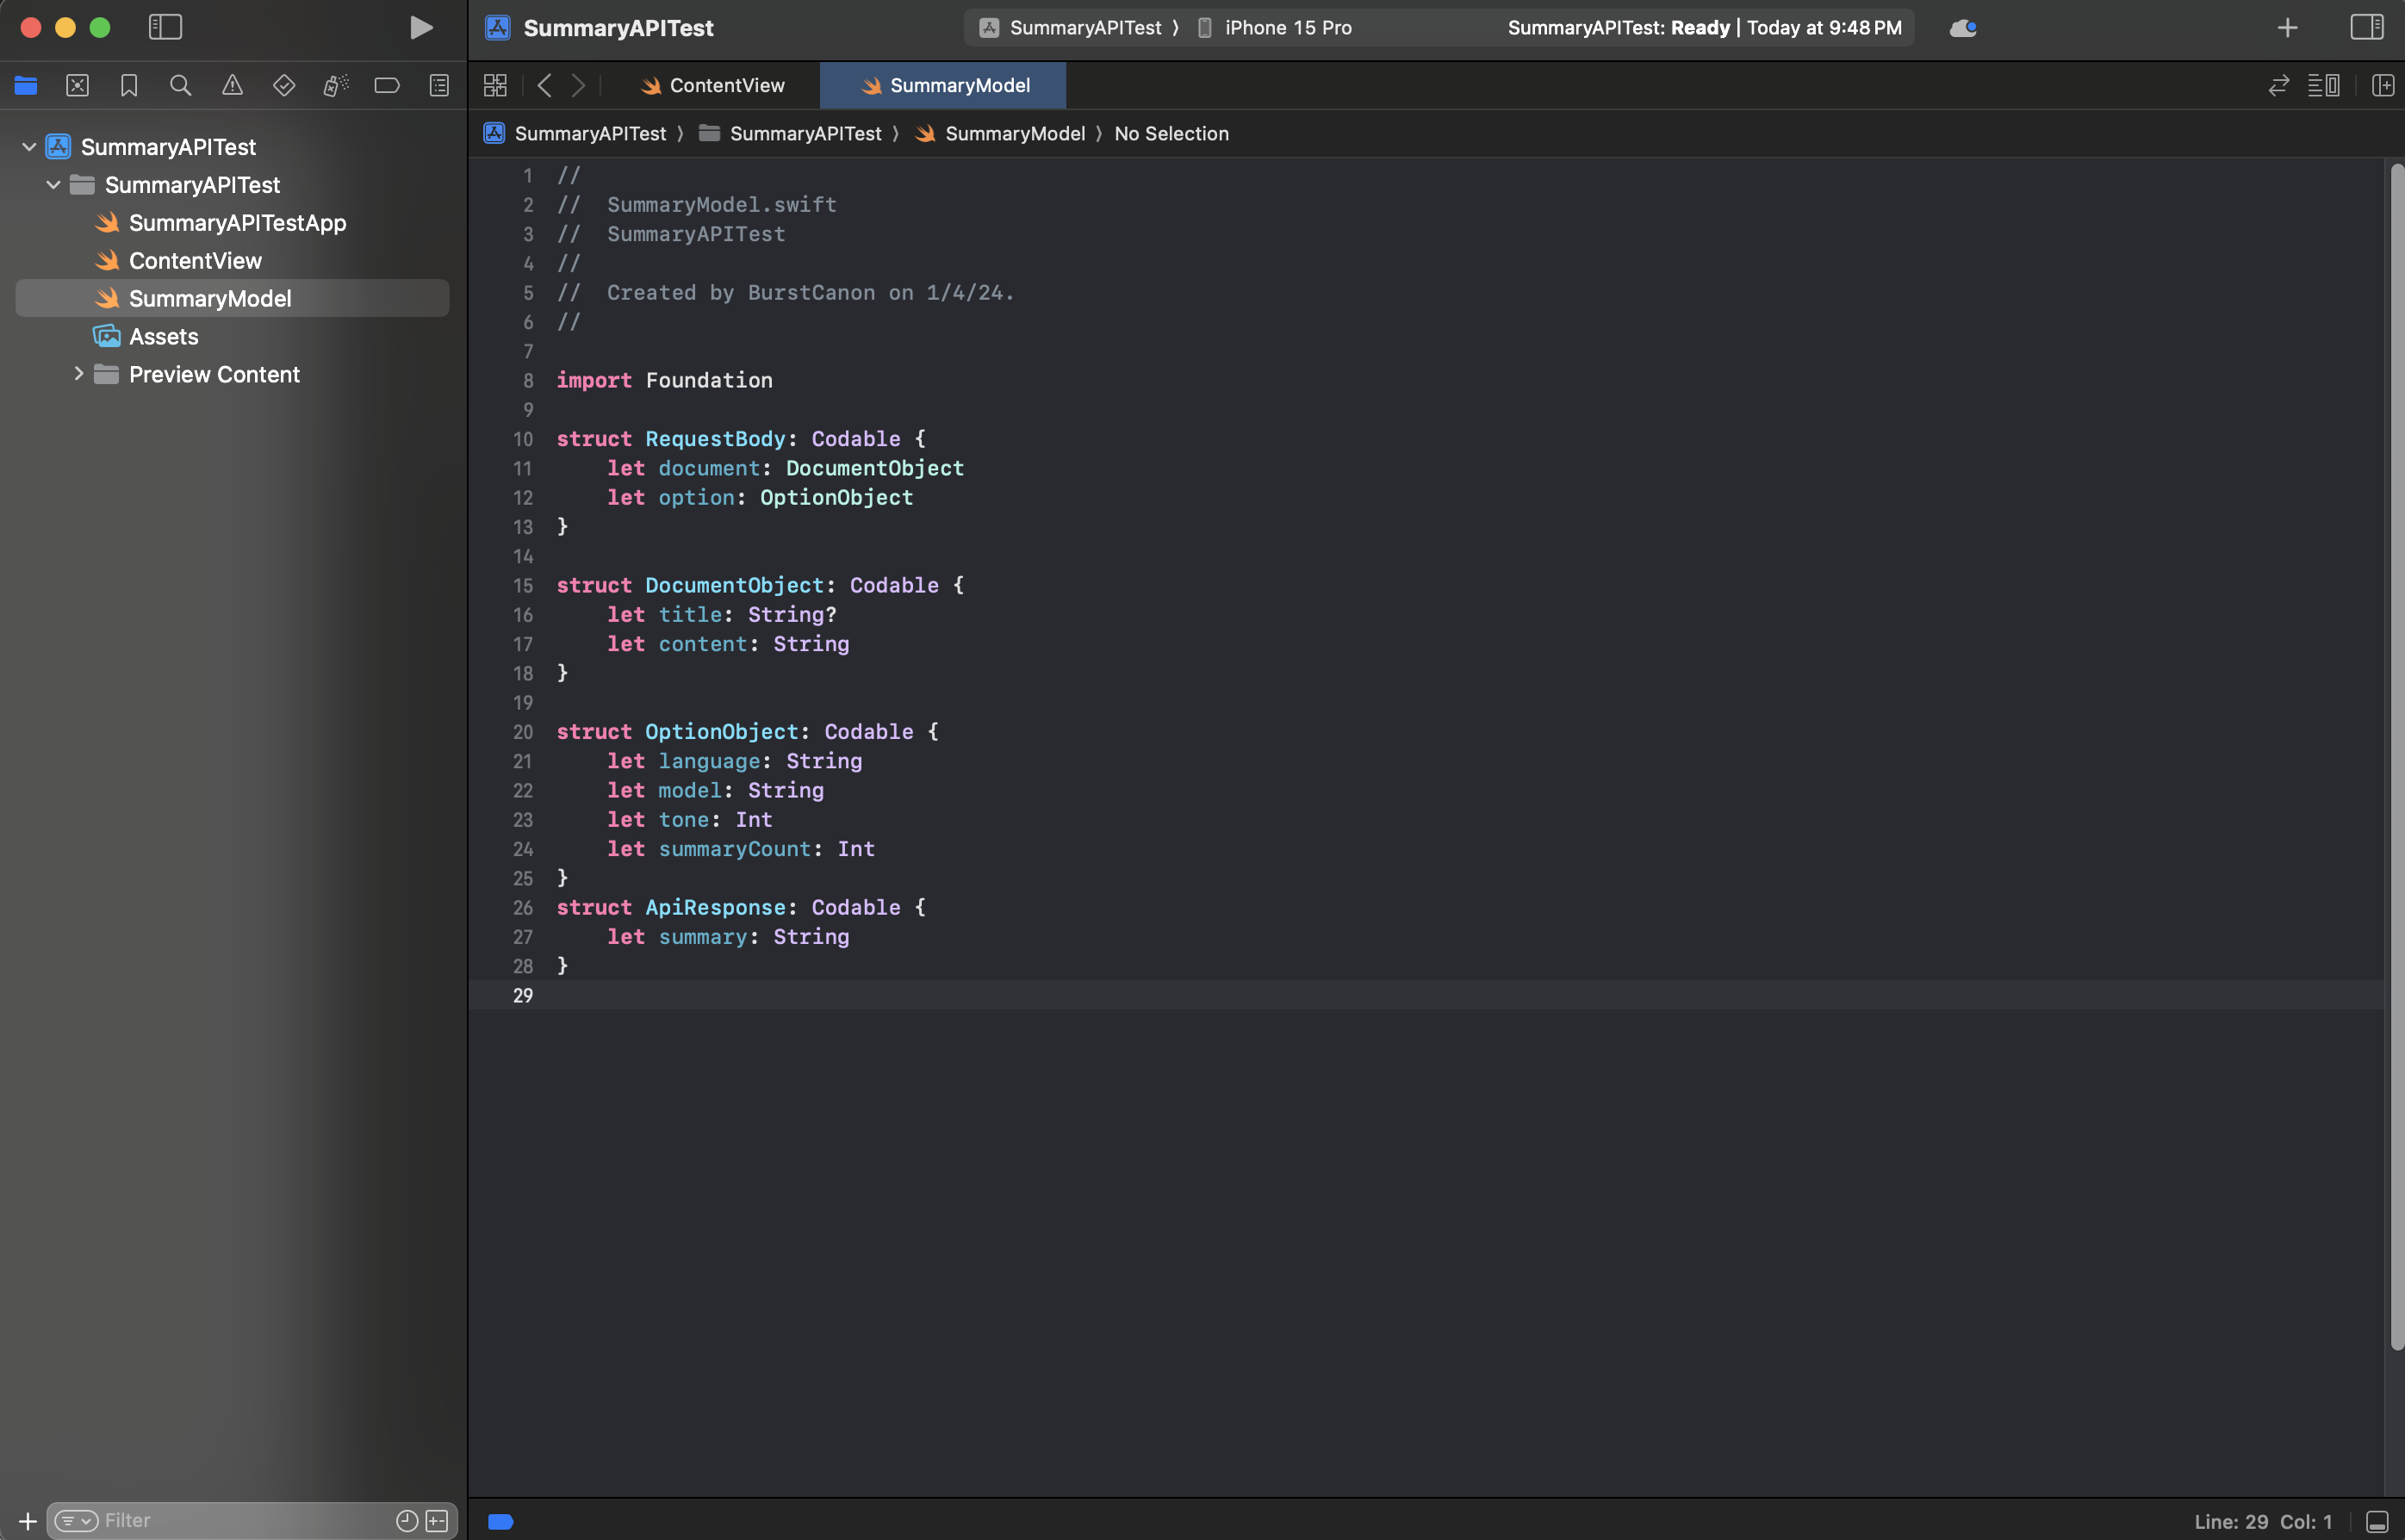Open iPhone 15 Pro destination selector
Image resolution: width=2405 pixels, height=1540 pixels.
(1287, 28)
